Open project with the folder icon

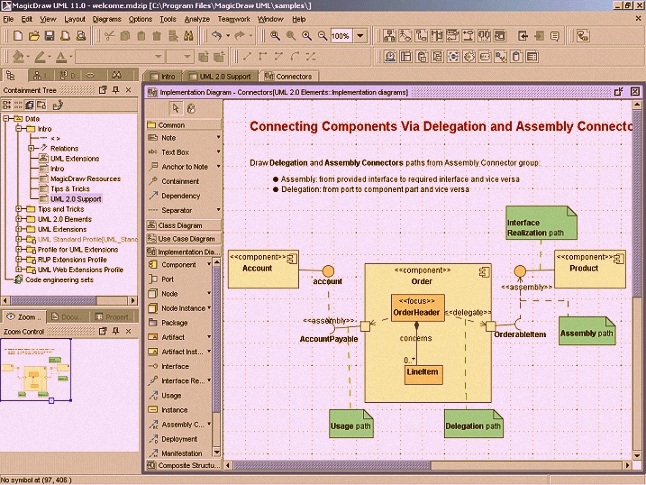[x=34, y=36]
